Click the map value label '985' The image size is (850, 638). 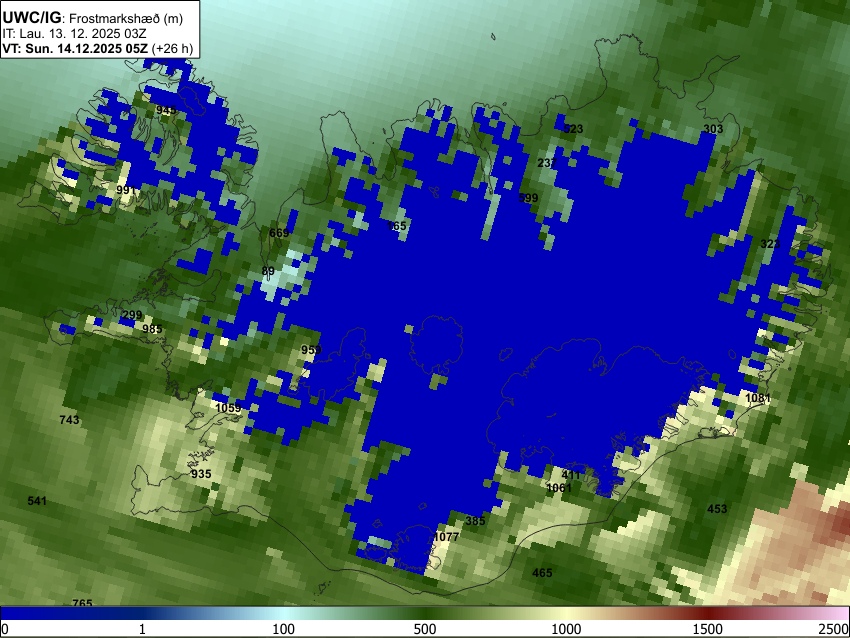coord(152,329)
